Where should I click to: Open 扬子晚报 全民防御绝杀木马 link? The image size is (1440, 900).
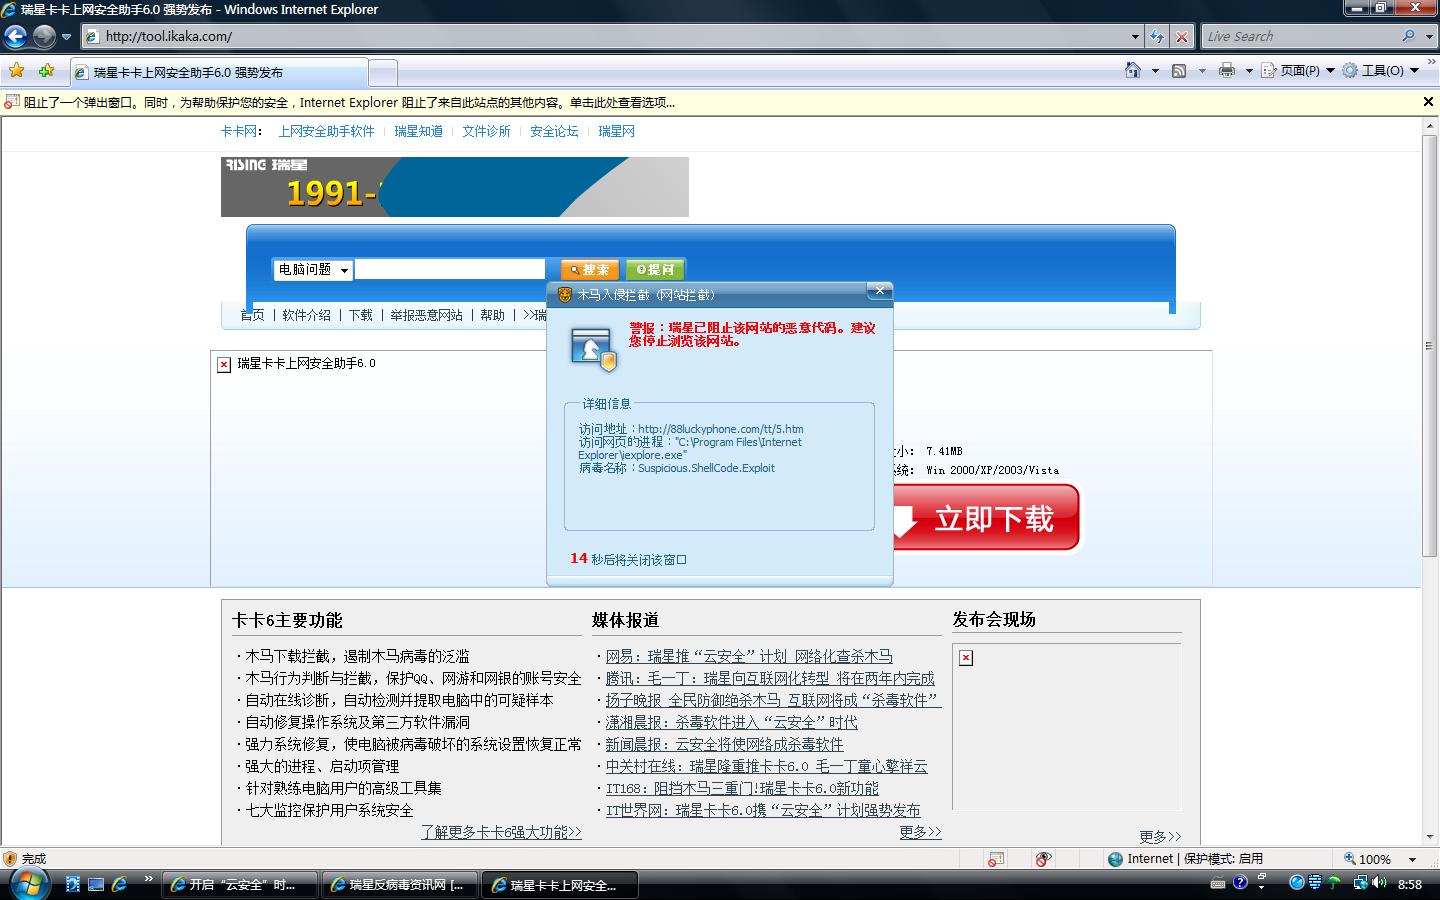[x=773, y=700]
